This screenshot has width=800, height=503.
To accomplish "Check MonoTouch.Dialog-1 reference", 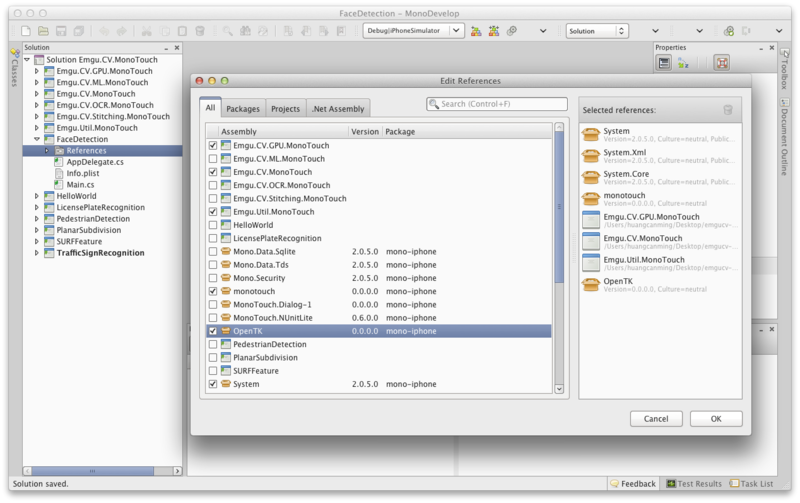I will tap(213, 305).
